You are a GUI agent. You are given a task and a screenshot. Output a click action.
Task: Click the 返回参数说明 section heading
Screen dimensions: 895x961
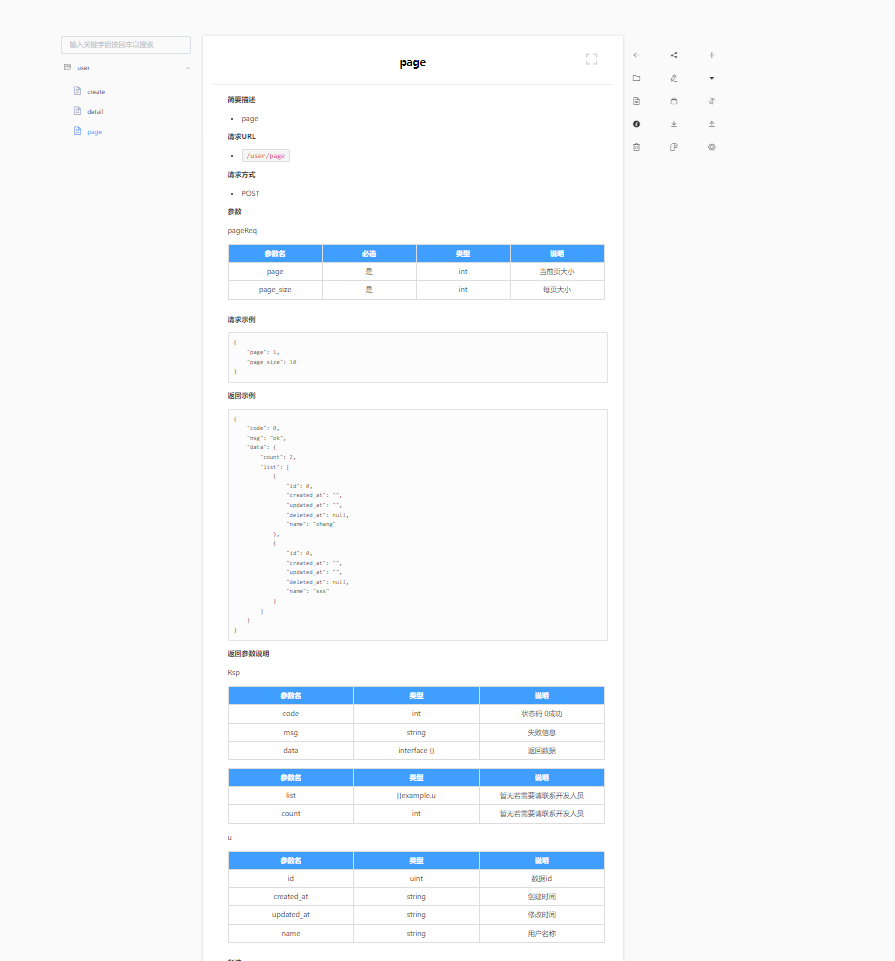point(248,654)
